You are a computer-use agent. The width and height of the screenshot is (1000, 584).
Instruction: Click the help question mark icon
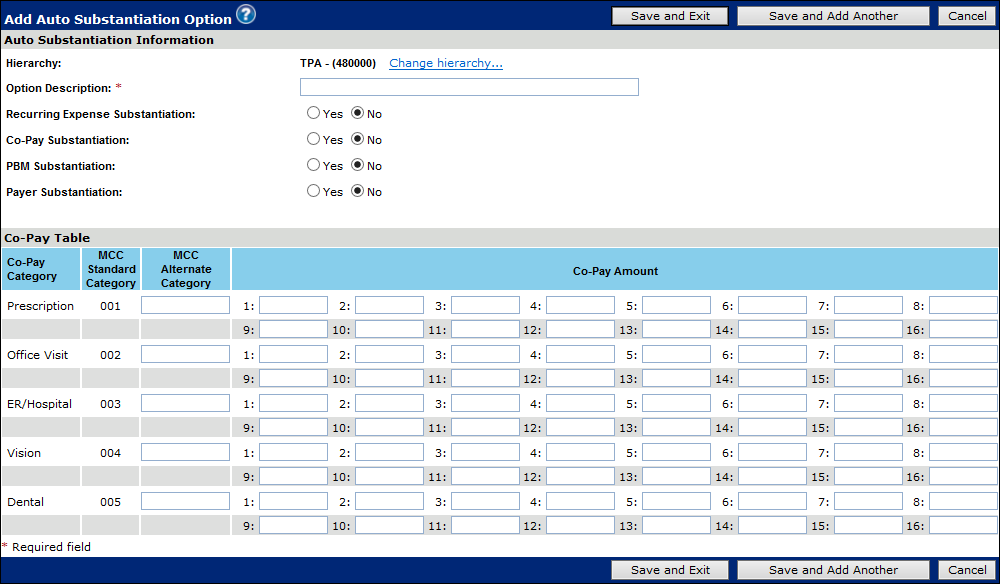pos(246,14)
